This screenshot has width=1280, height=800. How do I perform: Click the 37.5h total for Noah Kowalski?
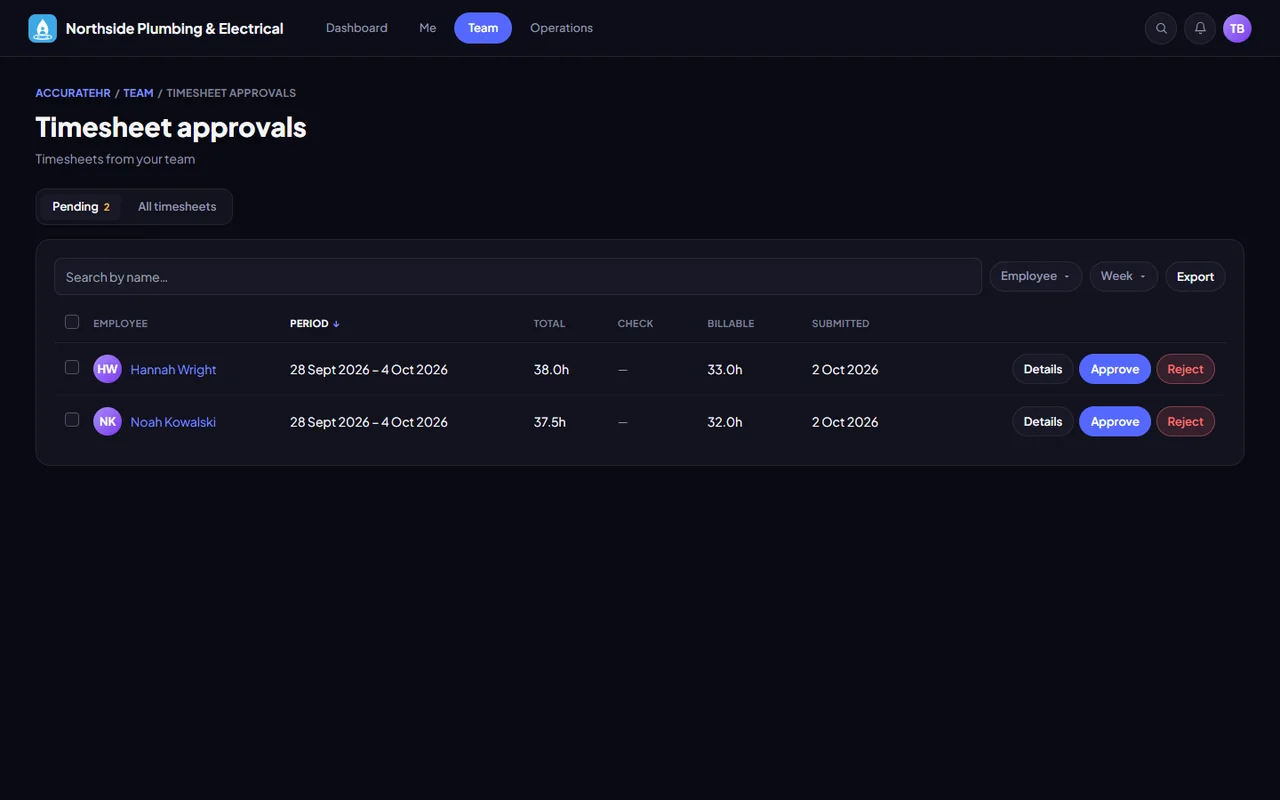(x=550, y=422)
